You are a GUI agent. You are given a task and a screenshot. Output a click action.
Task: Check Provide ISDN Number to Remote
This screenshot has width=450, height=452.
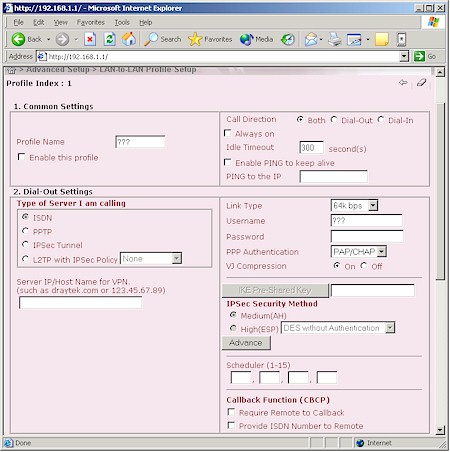point(231,425)
